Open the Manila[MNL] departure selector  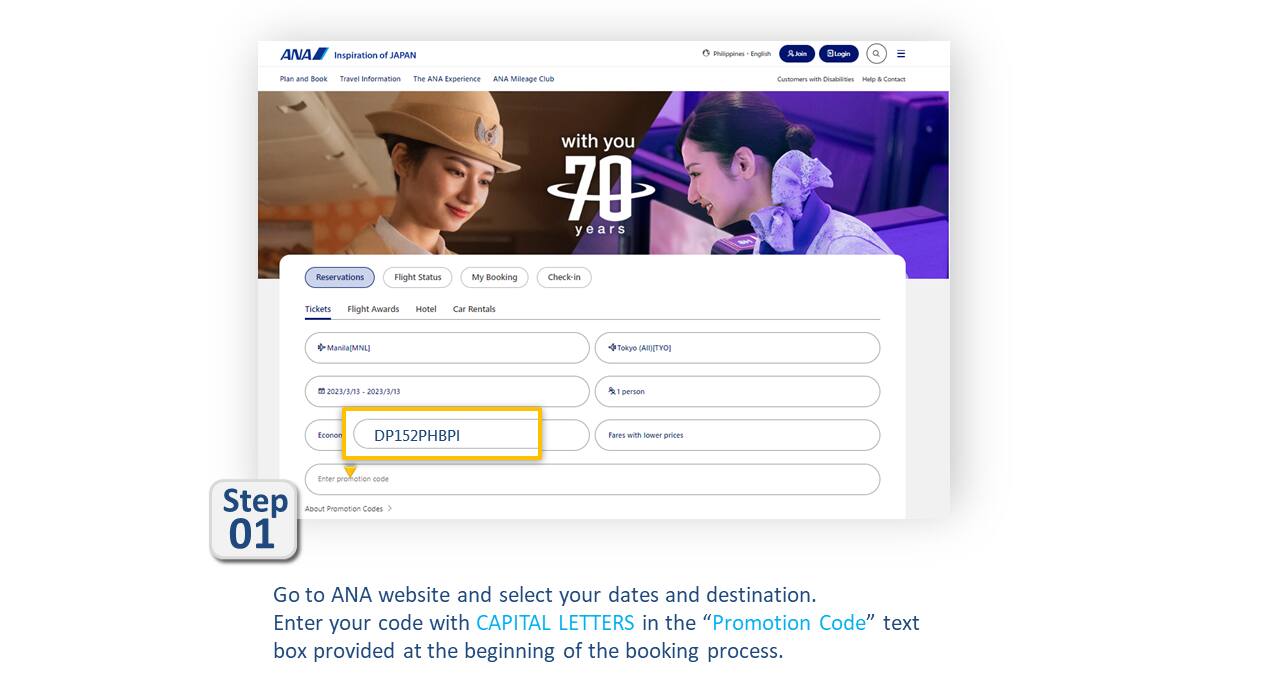[x=447, y=348]
